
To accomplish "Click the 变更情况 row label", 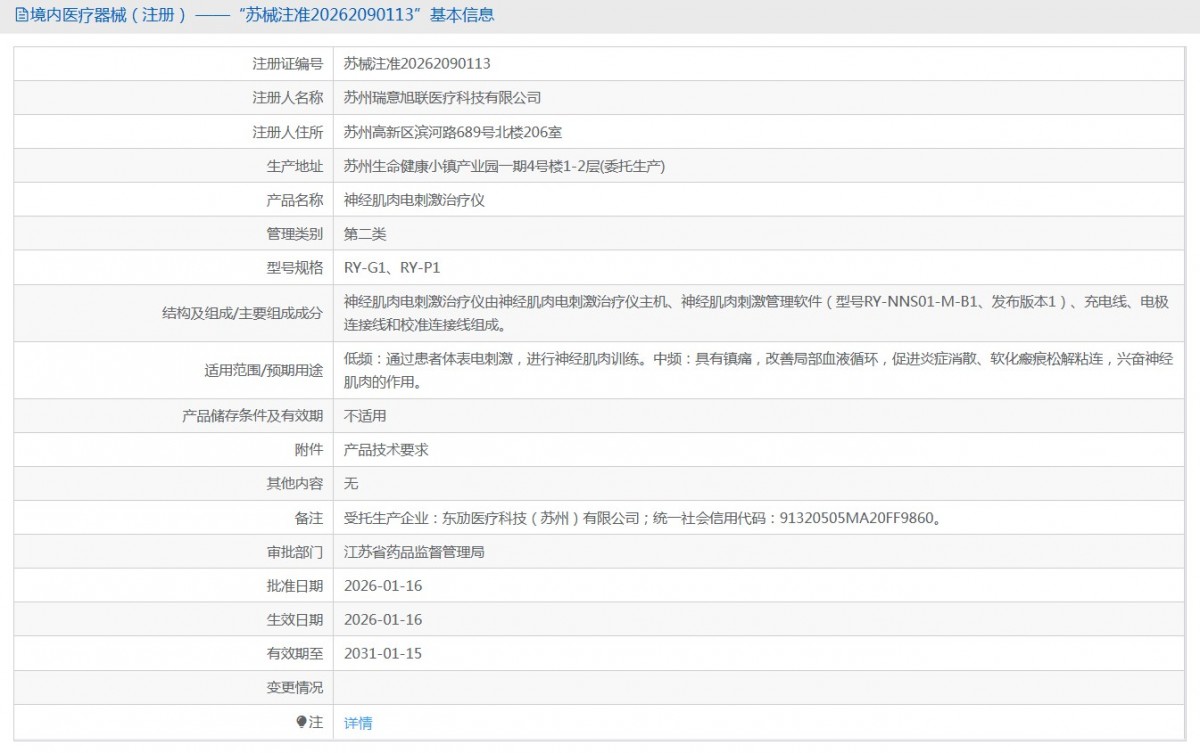I will click(x=295, y=688).
